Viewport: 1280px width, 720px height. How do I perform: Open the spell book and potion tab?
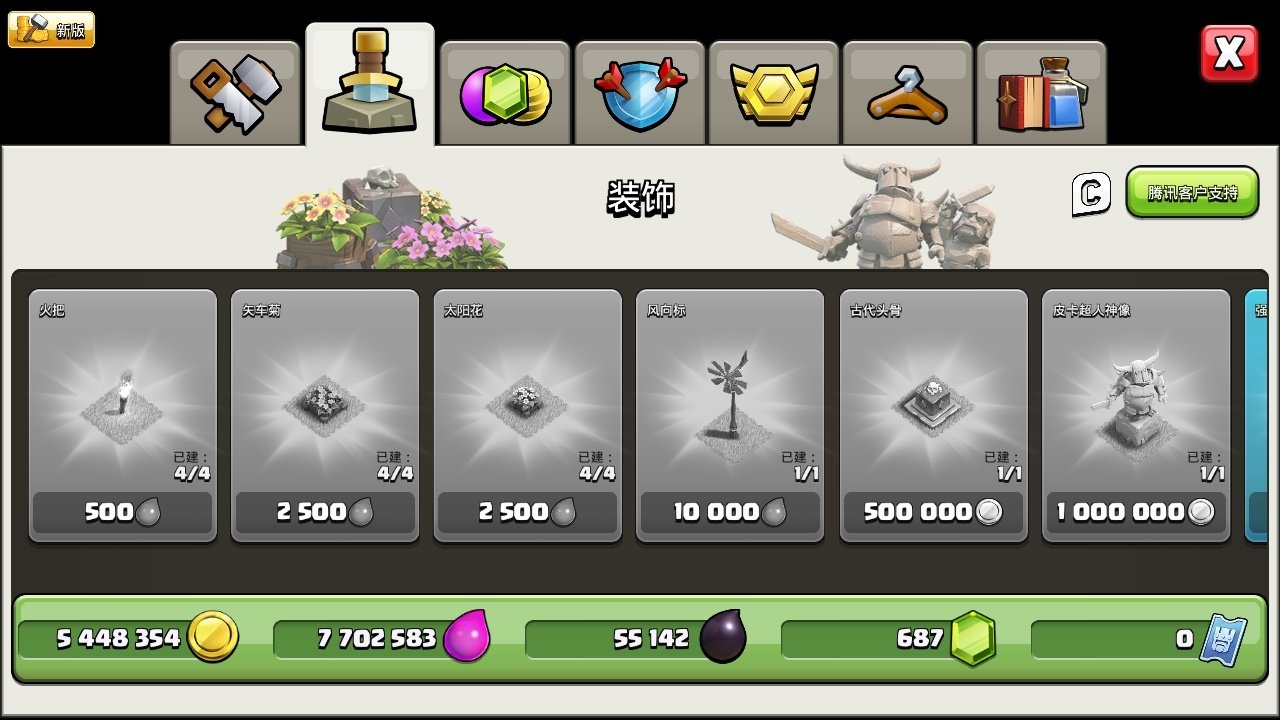coord(1042,94)
